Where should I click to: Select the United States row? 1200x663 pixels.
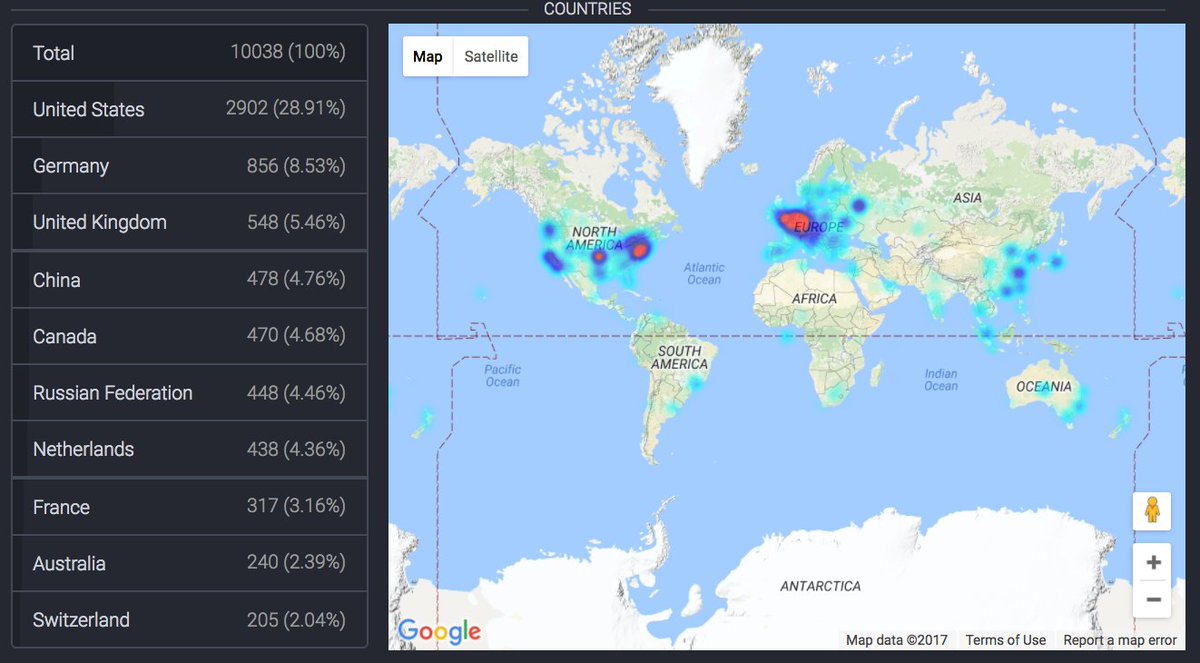pos(189,109)
